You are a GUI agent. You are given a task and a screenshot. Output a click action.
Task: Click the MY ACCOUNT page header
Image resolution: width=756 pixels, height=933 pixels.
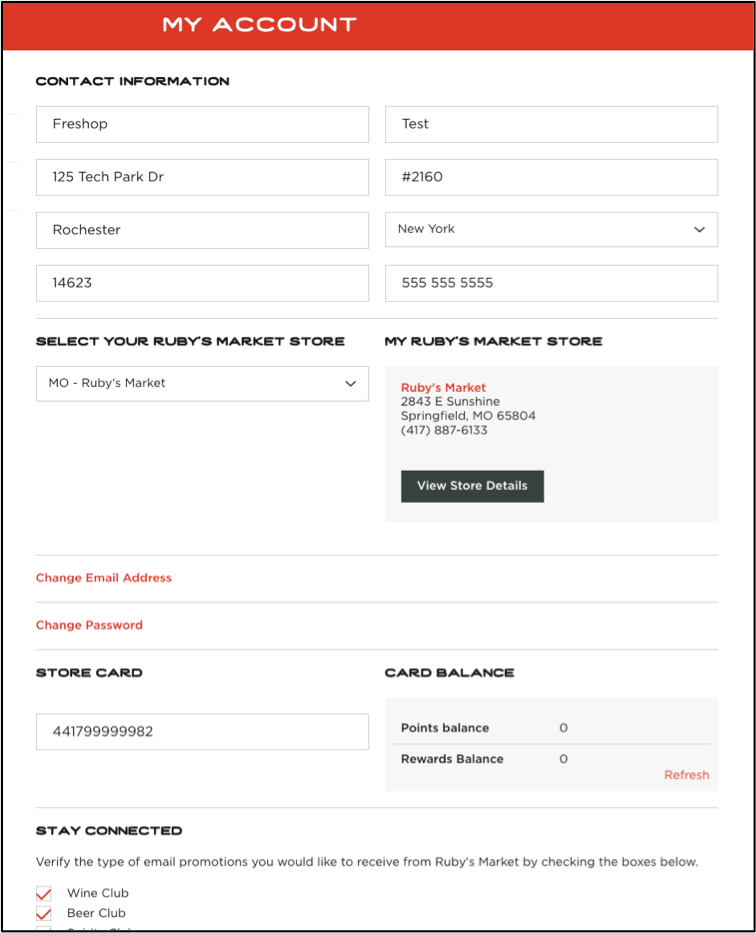259,24
